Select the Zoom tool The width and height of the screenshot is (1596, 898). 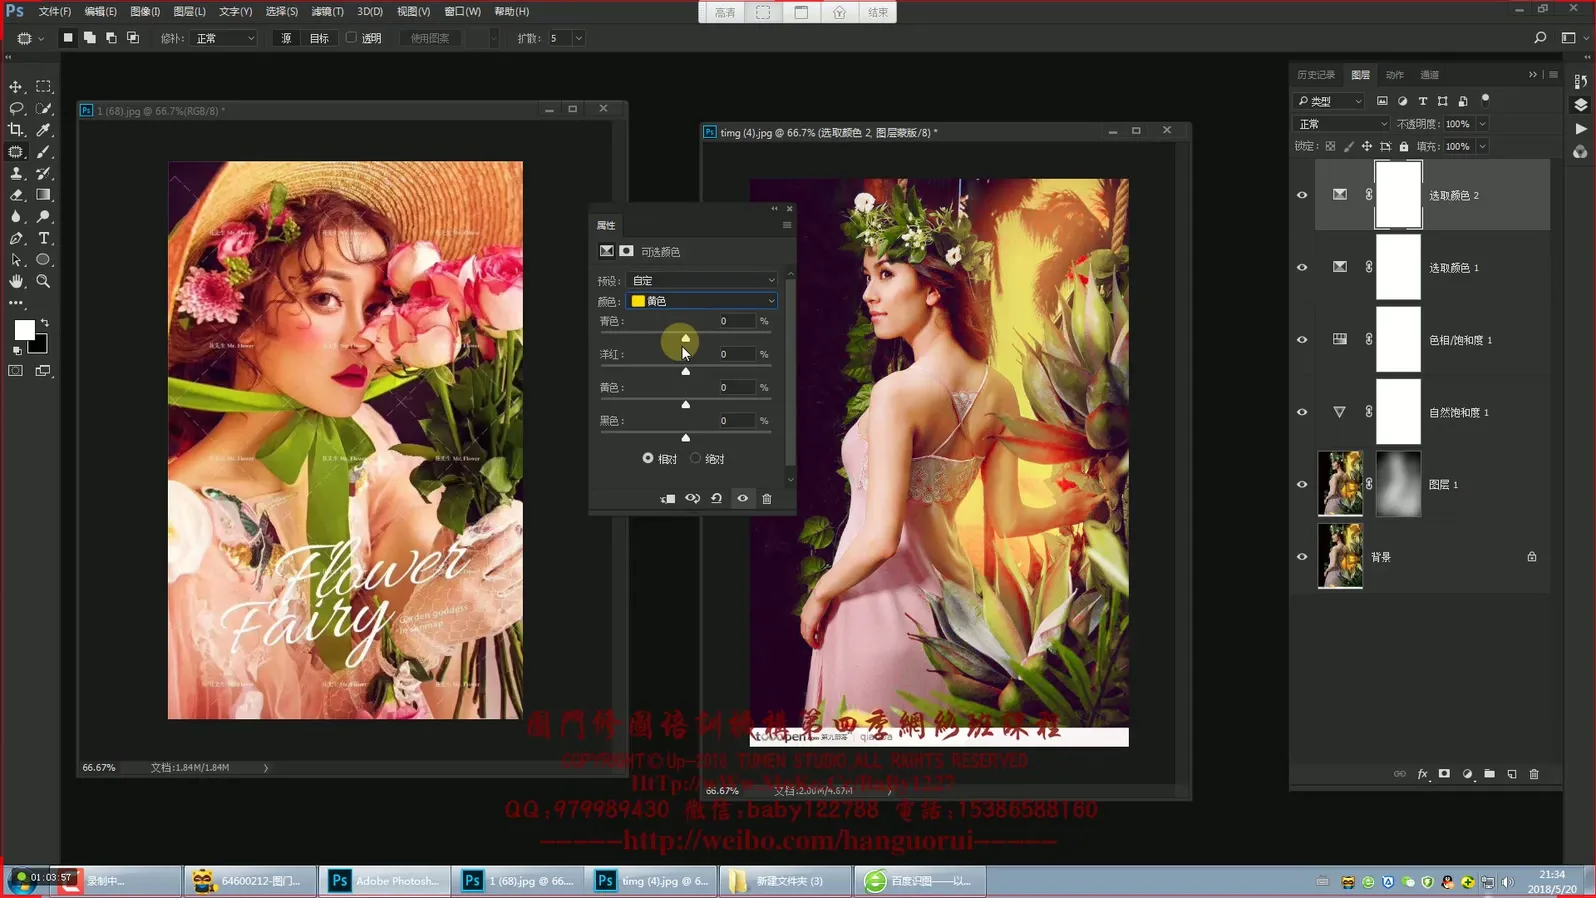[x=44, y=282]
